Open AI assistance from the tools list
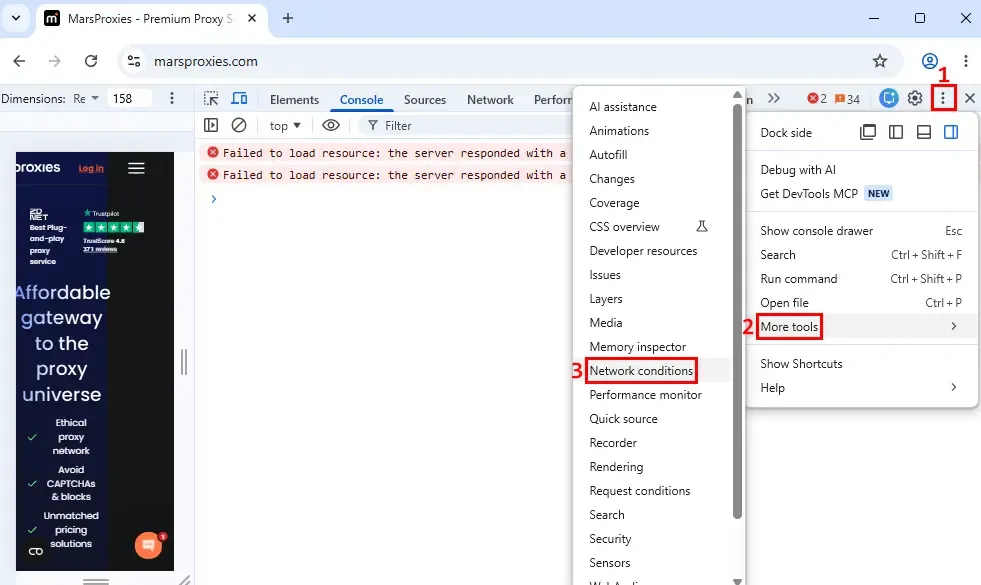 click(652, 107)
